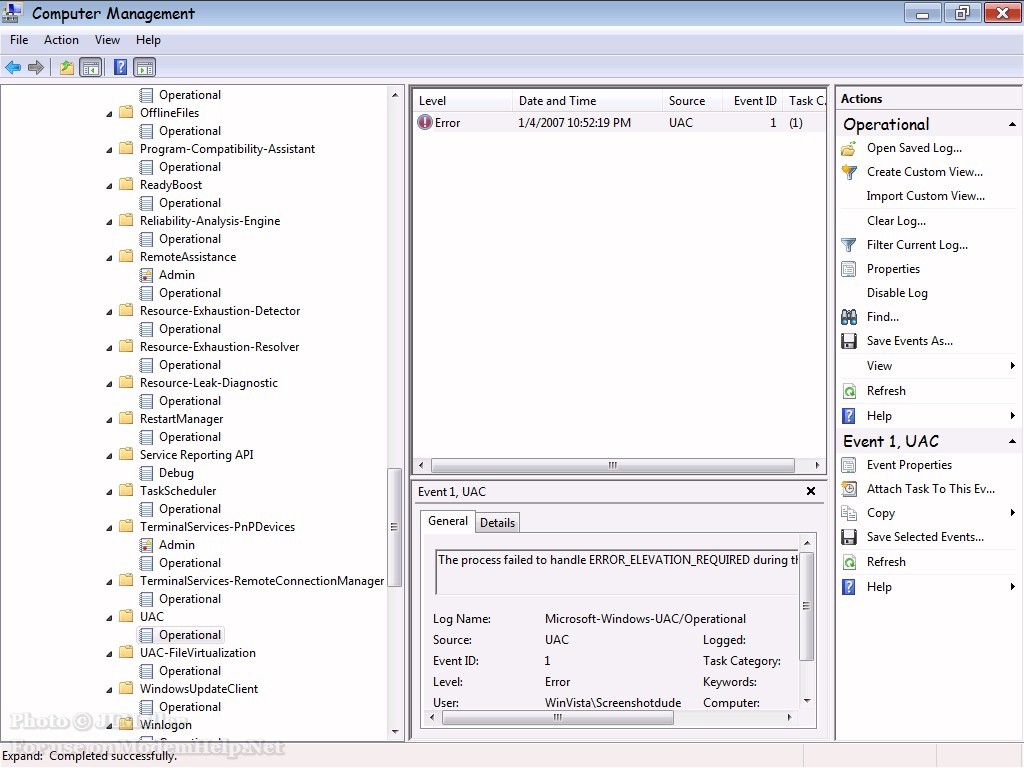Open the Action menu
Screen dimensions: 1024x768
[61, 40]
